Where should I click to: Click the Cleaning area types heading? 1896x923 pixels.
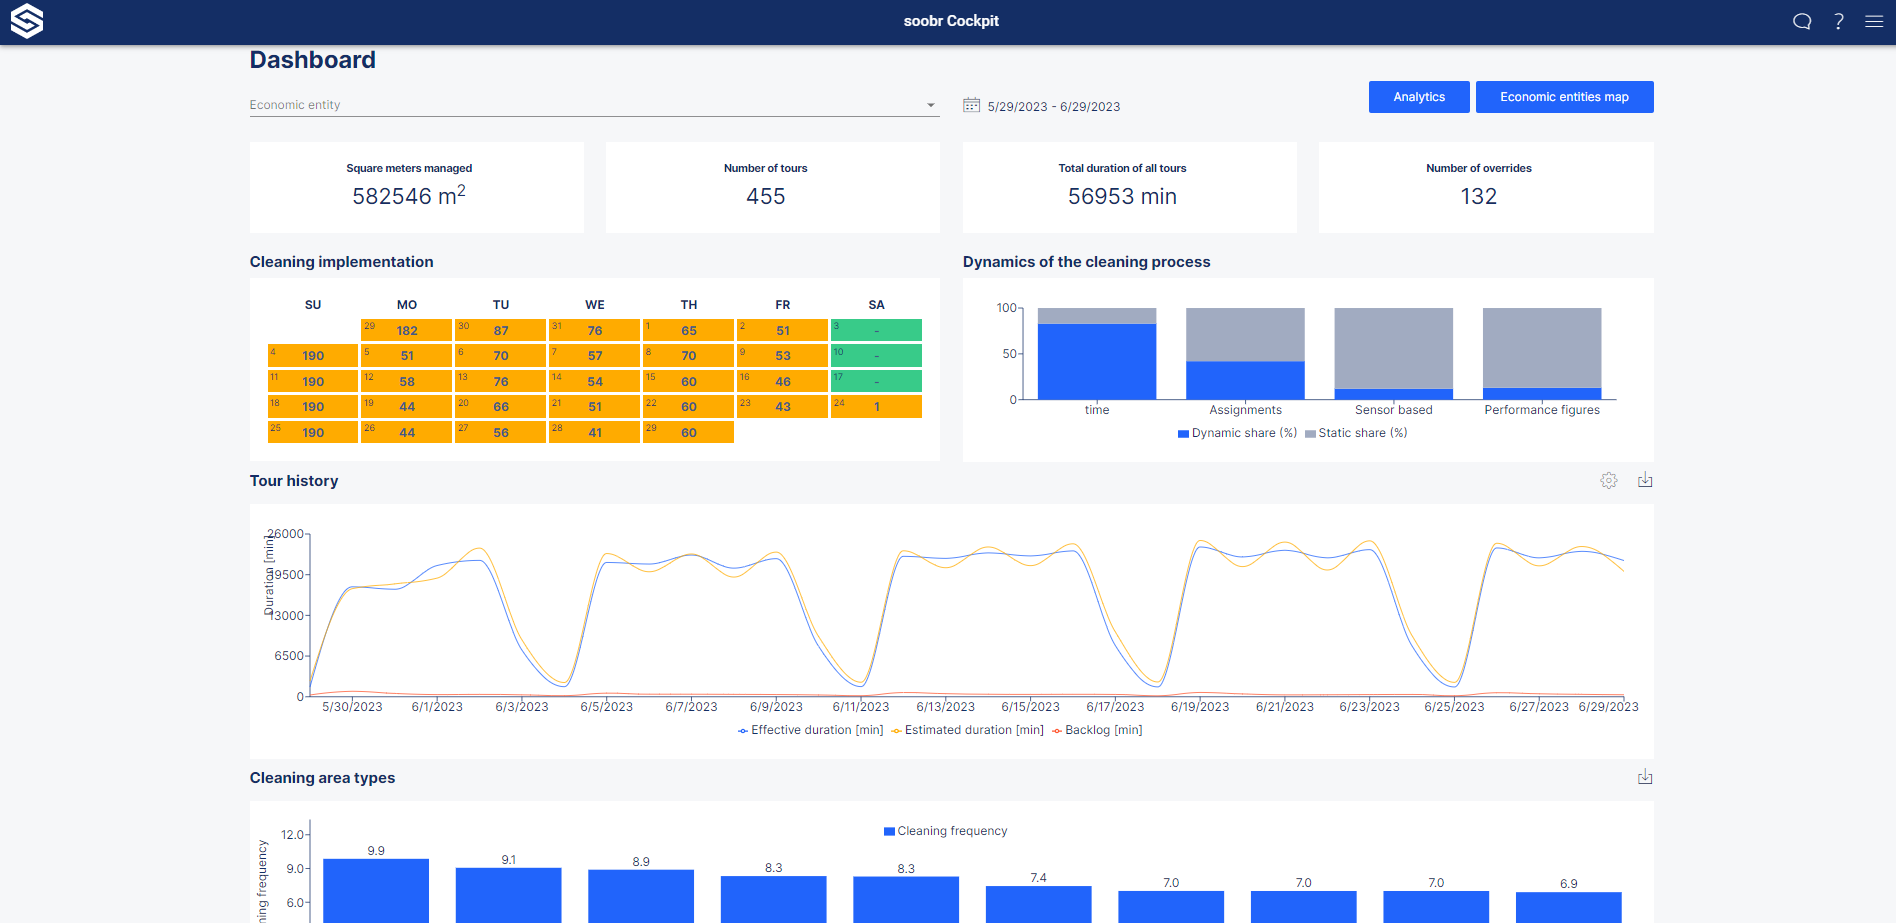point(322,778)
